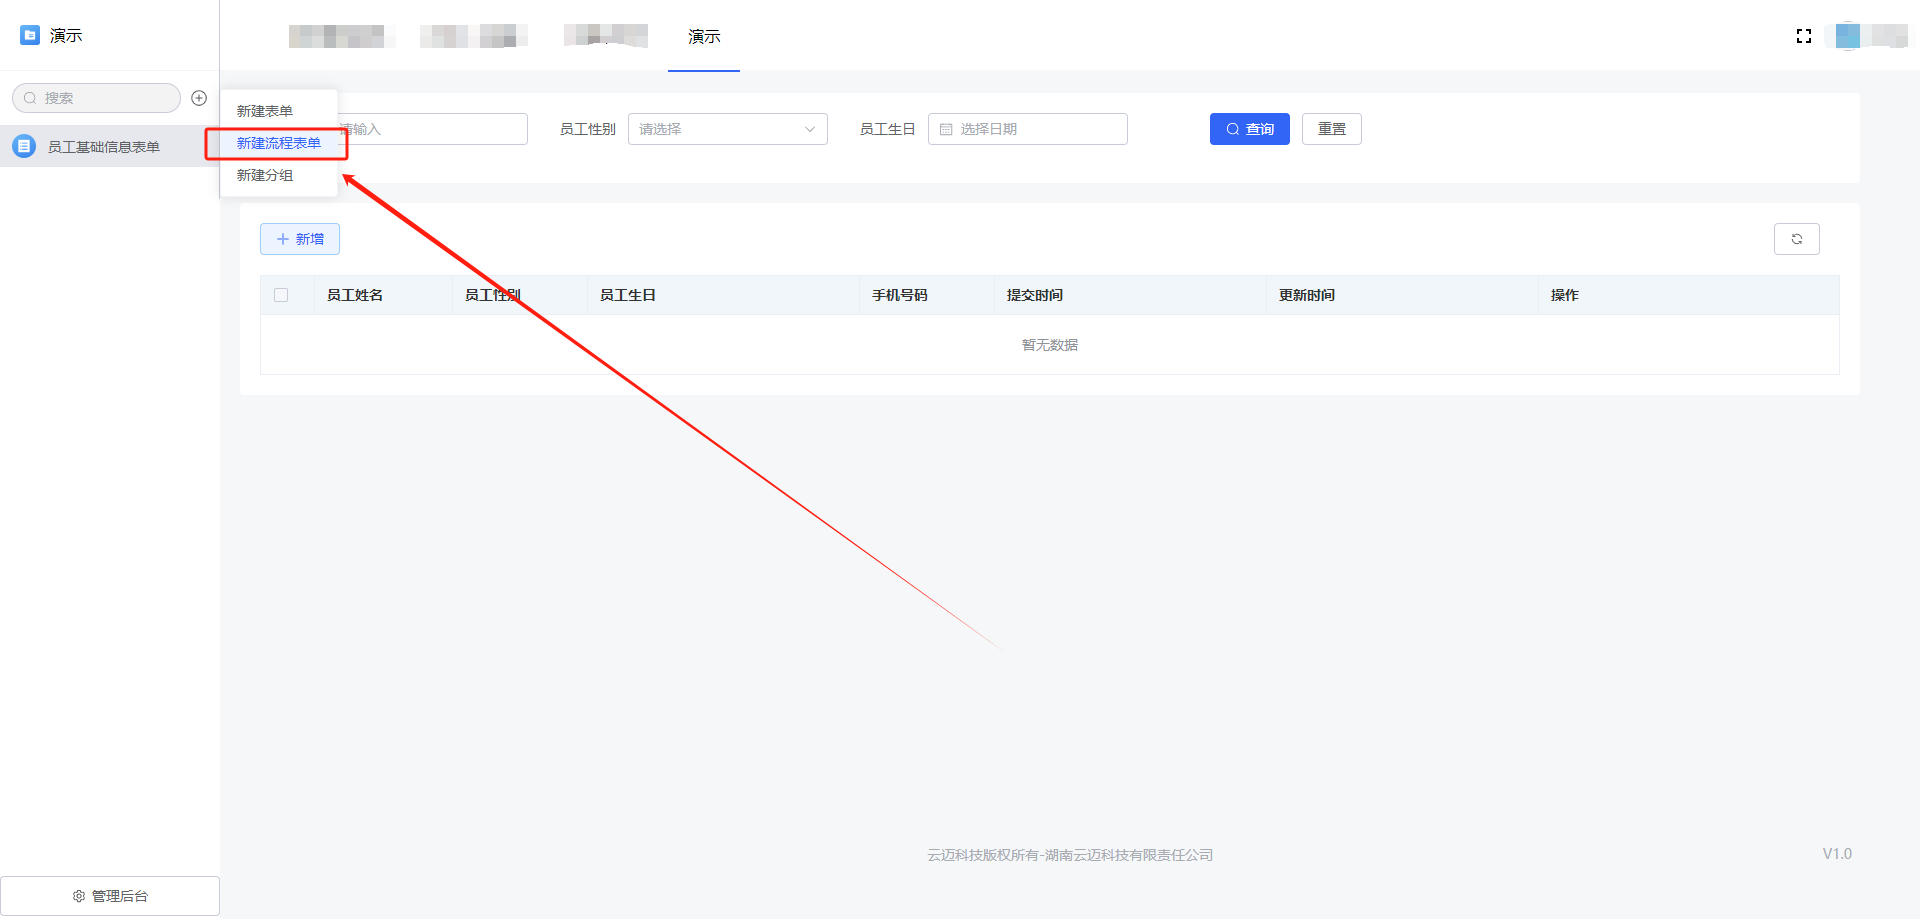Image resolution: width=1920 pixels, height=919 pixels.
Task: Toggle the select-all checkbox in table header
Action: [281, 295]
